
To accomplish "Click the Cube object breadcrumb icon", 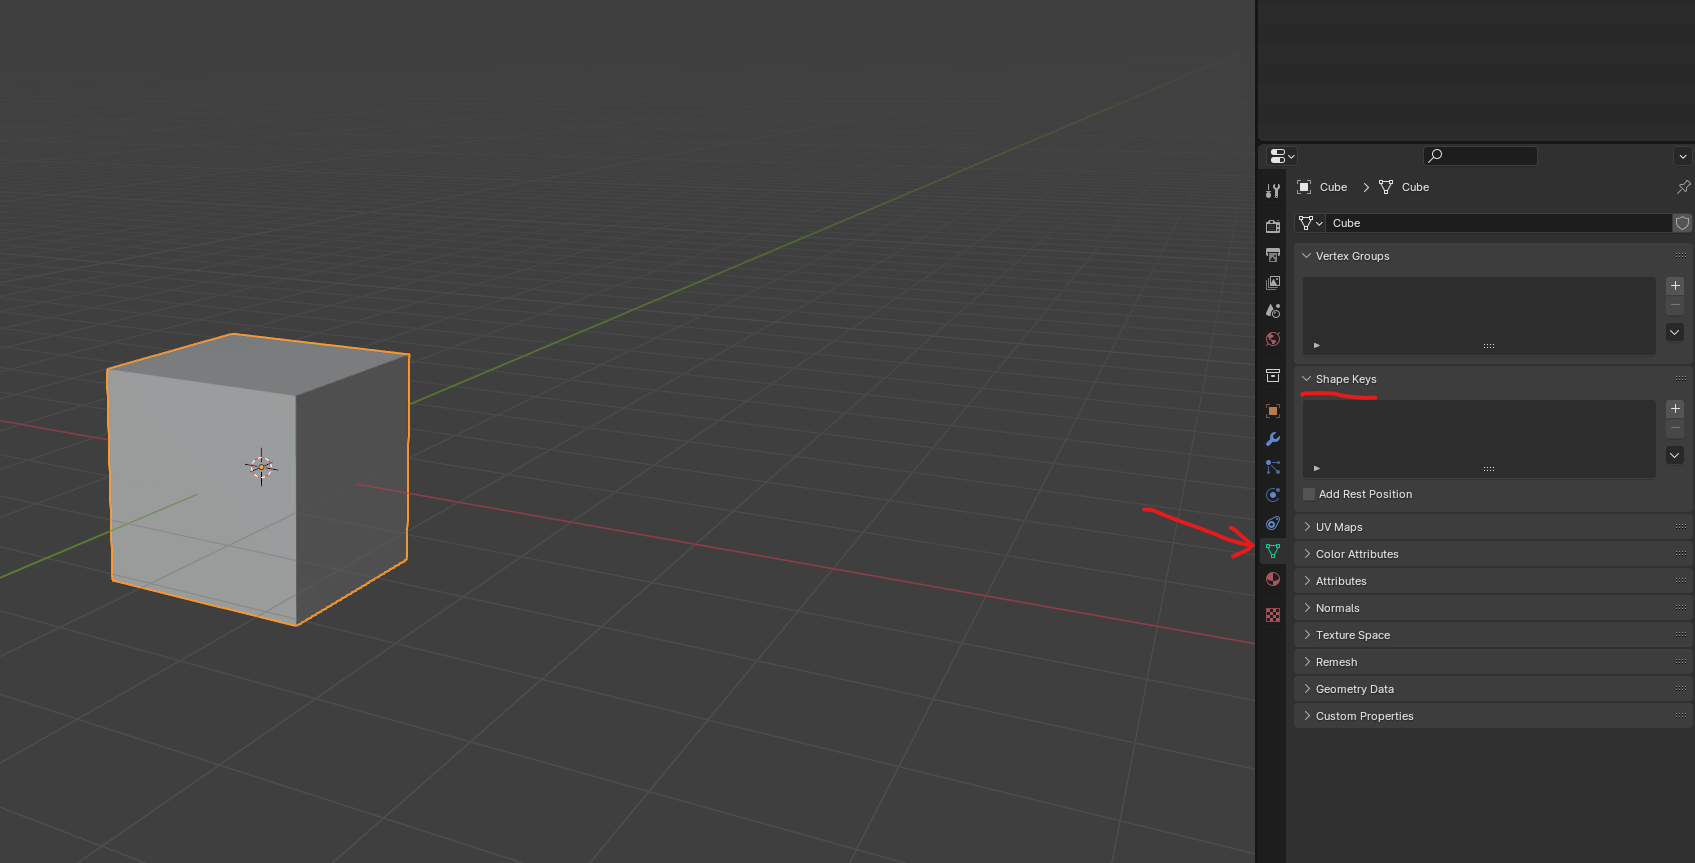I will [1304, 187].
